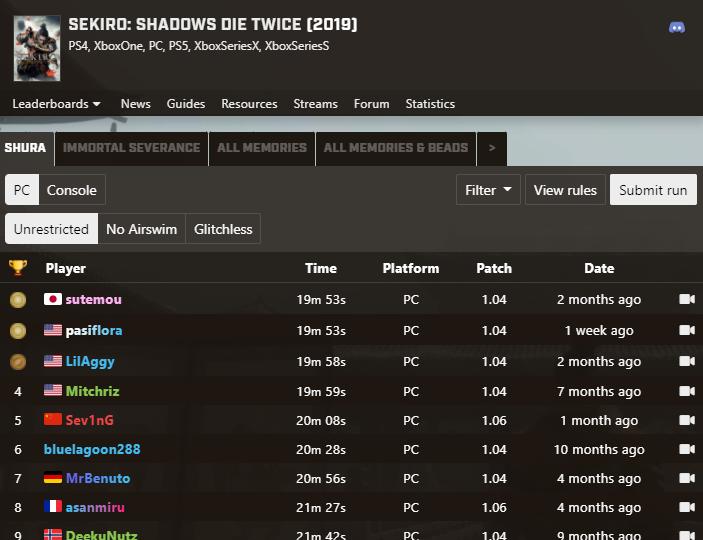
Task: Open the Leaderboards dropdown menu
Action: click(x=56, y=104)
